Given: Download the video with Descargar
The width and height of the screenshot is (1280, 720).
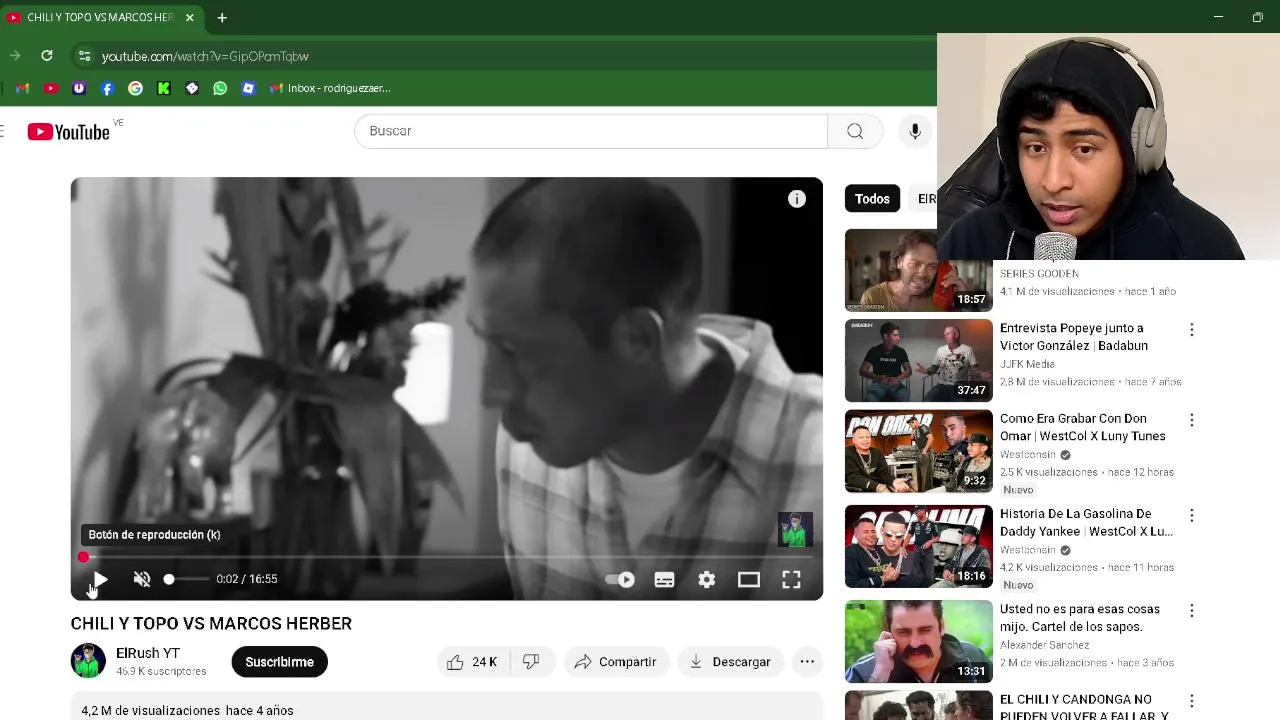Looking at the screenshot, I should click(x=730, y=662).
